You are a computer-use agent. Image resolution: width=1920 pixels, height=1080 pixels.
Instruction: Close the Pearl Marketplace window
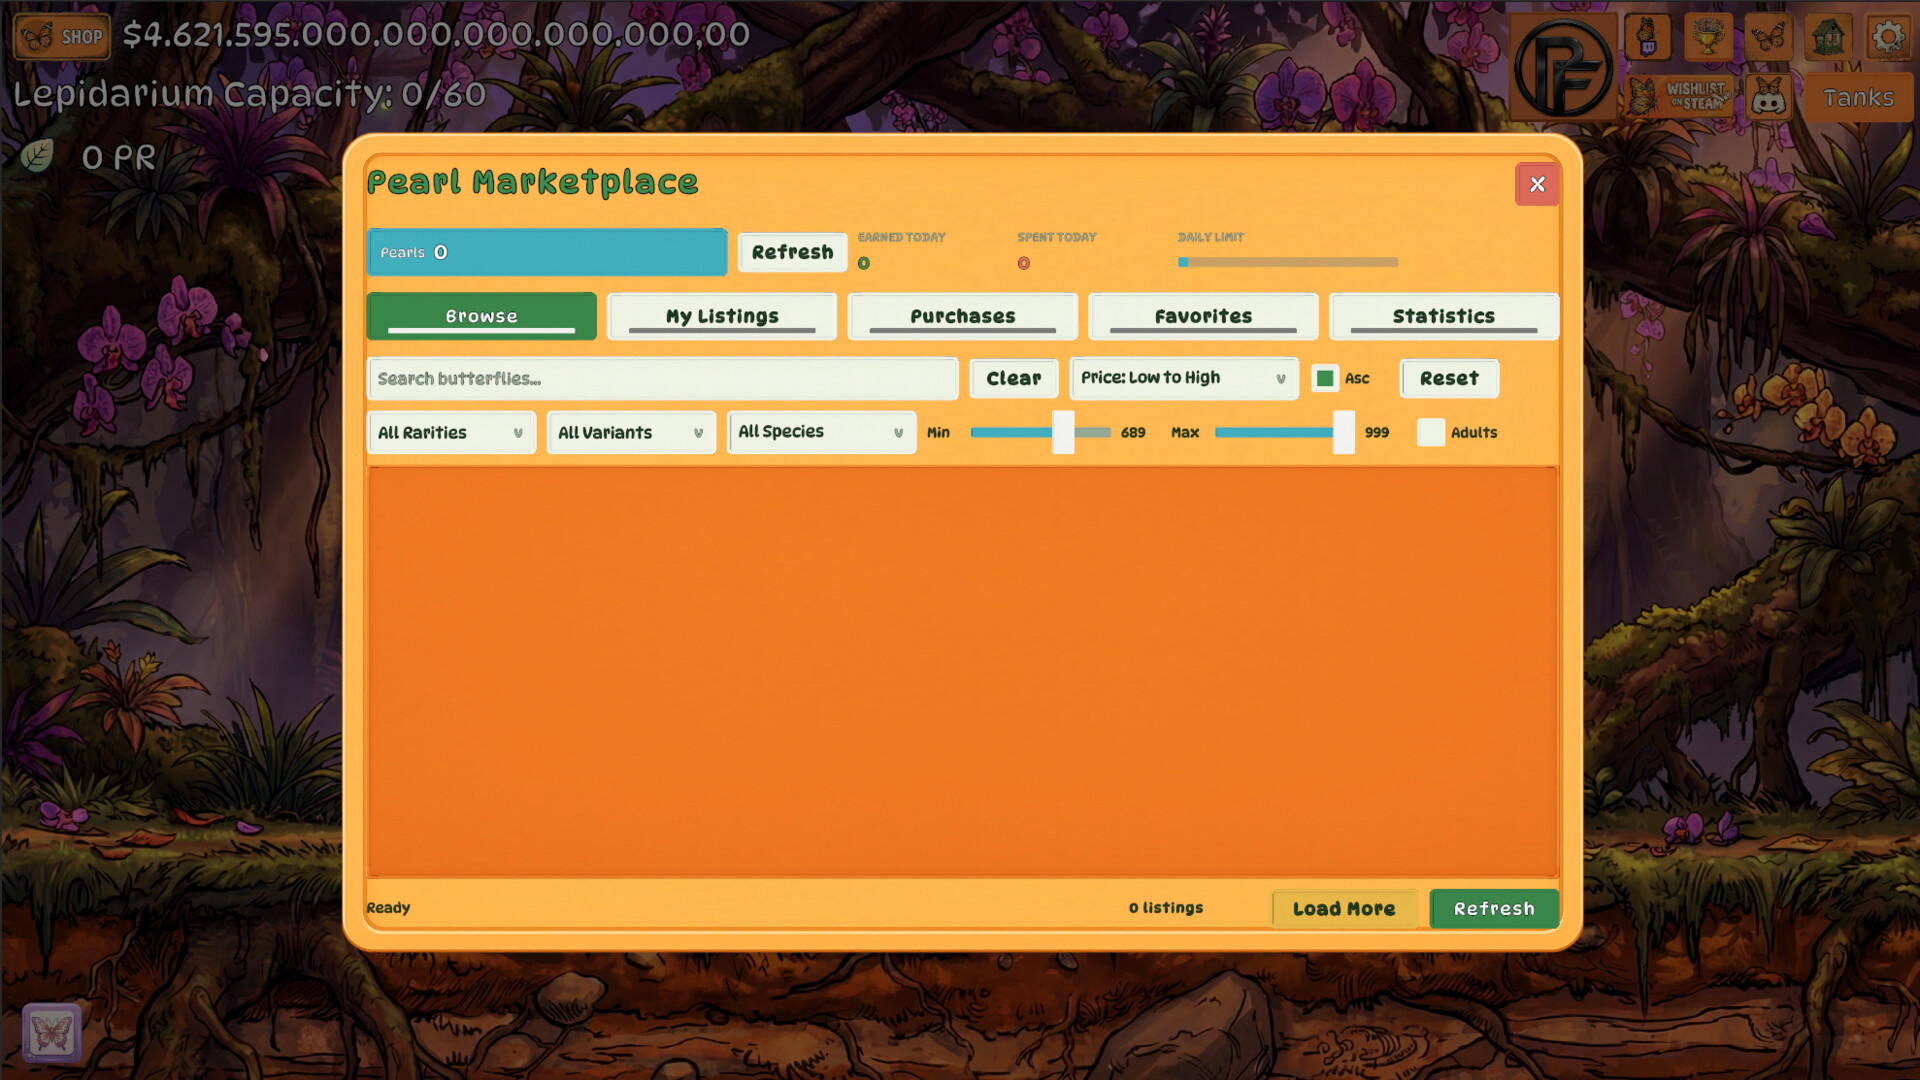(1537, 184)
